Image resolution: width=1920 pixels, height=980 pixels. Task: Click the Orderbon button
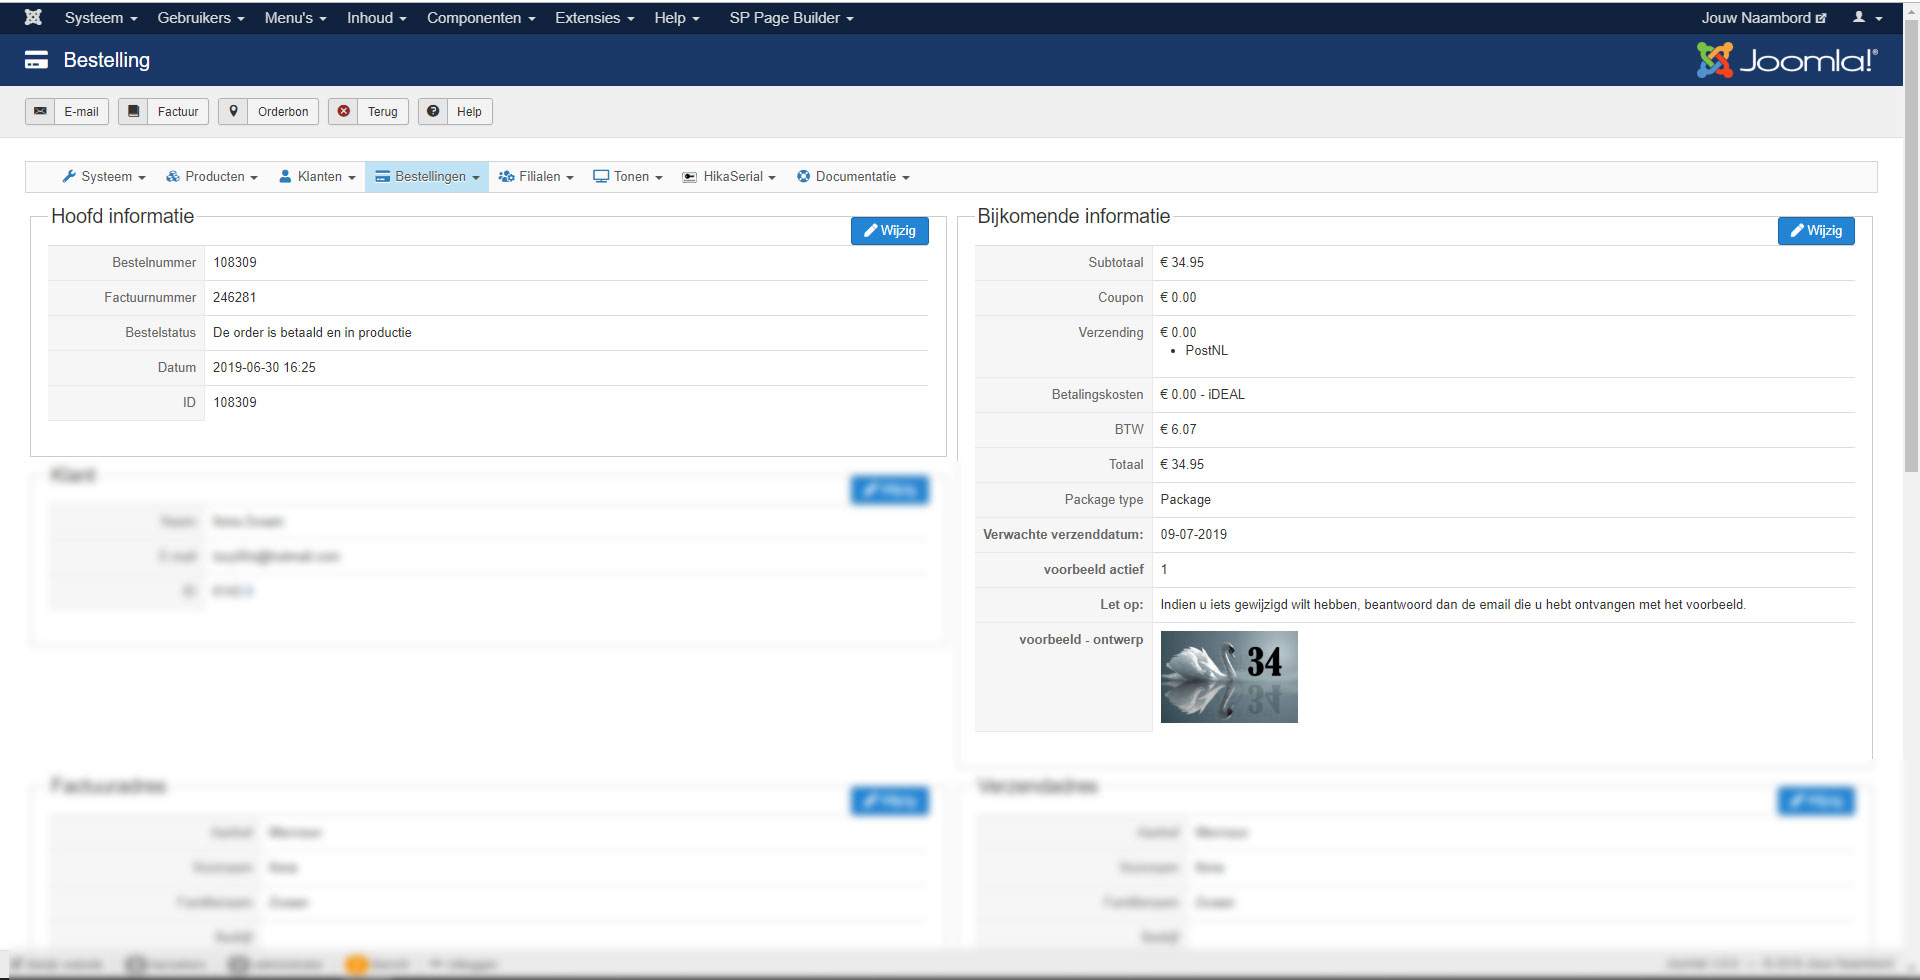268,111
